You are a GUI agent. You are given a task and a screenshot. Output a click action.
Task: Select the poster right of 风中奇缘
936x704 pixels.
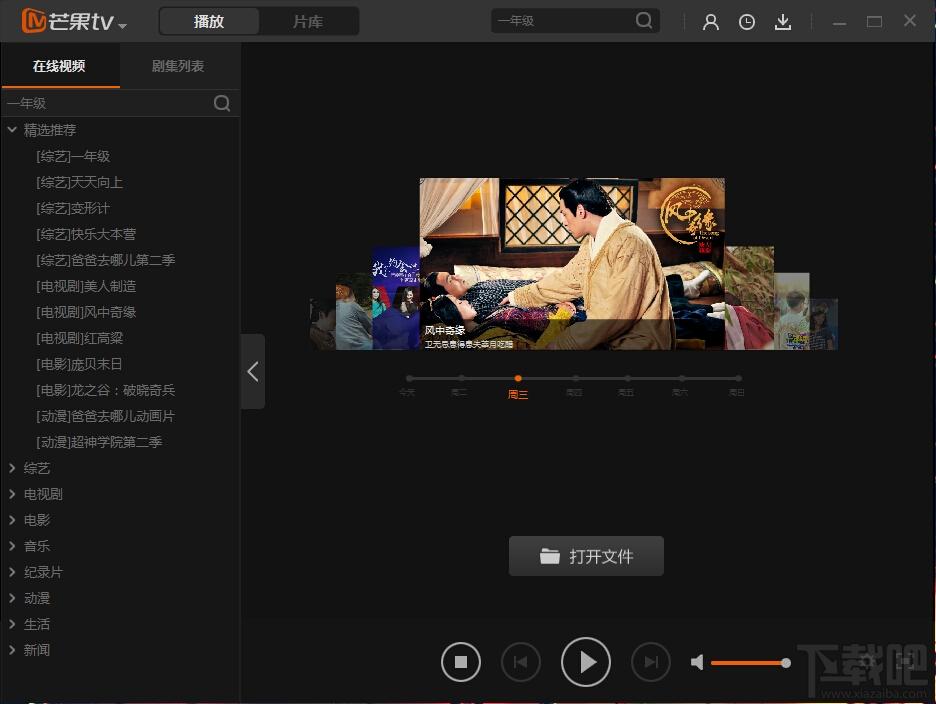click(750, 297)
